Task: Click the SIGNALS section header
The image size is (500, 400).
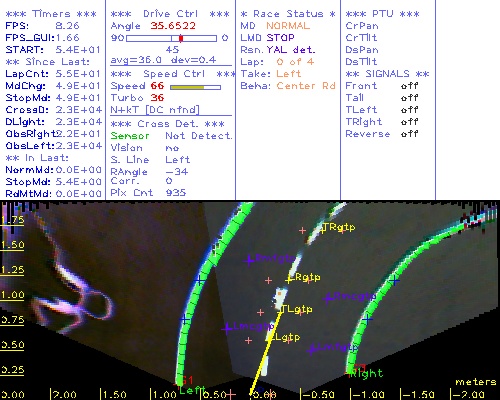Action: point(387,74)
